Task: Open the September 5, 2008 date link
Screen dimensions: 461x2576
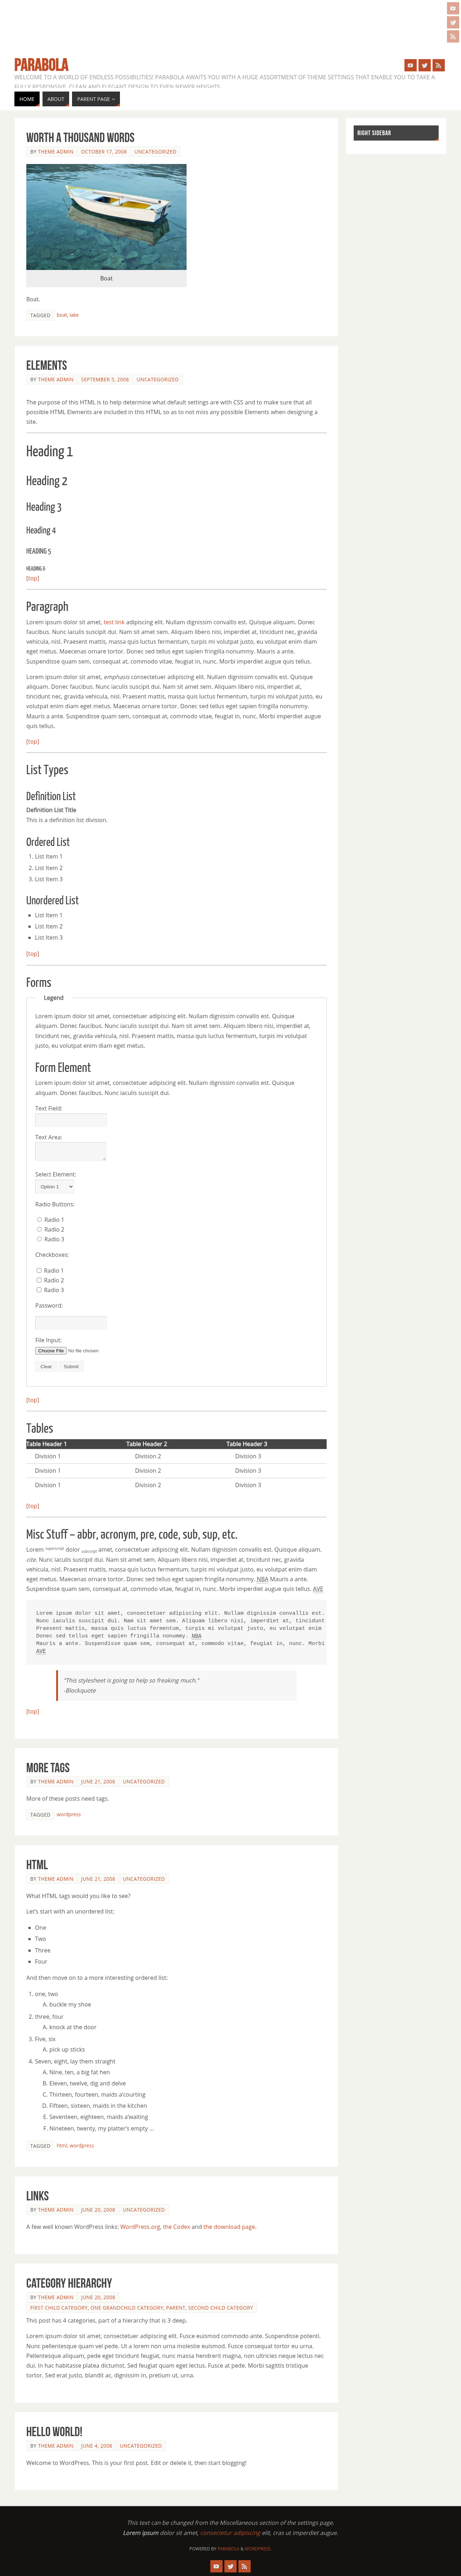Action: coord(105,379)
